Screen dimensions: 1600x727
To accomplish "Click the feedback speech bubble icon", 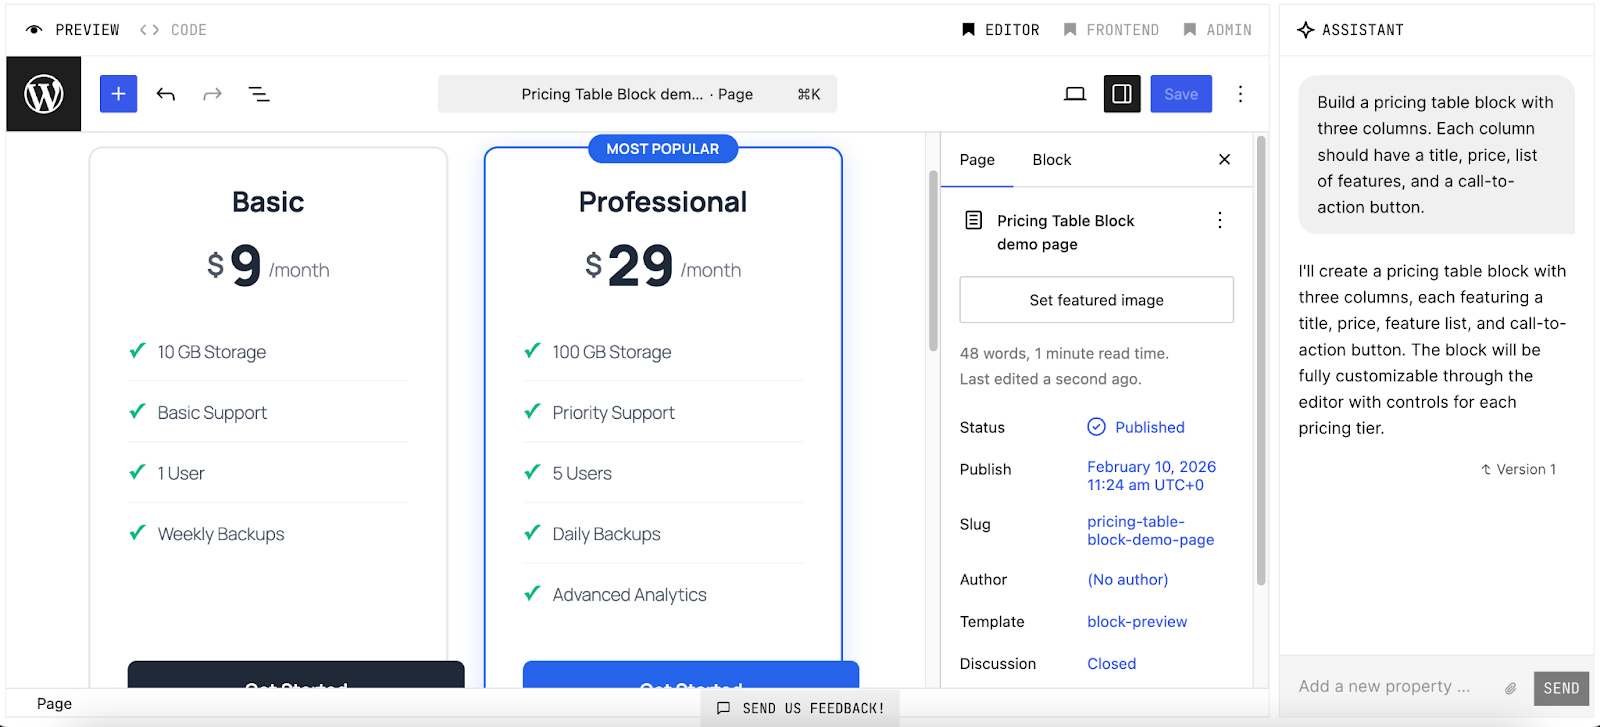I will click(x=723, y=708).
